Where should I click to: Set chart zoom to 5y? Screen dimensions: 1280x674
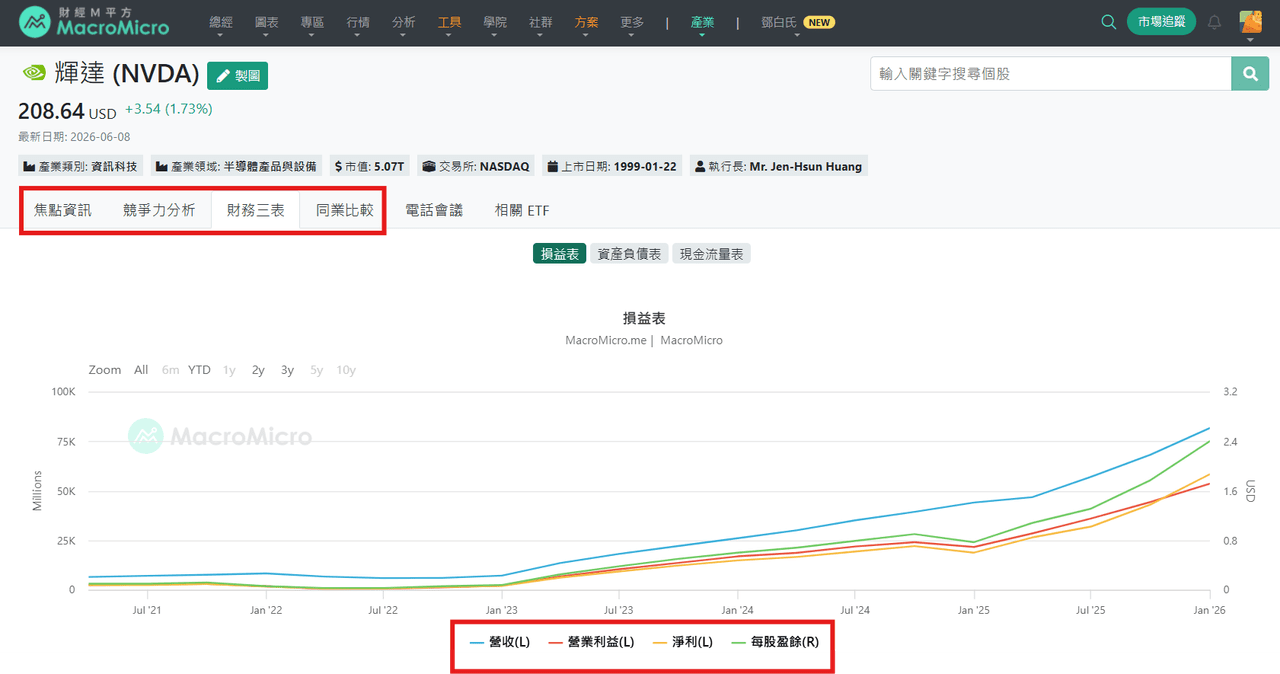pos(316,370)
